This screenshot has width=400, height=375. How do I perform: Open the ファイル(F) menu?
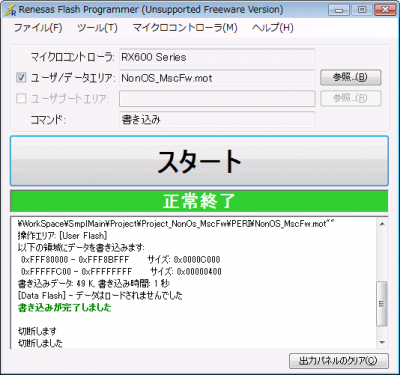pyautogui.click(x=38, y=27)
